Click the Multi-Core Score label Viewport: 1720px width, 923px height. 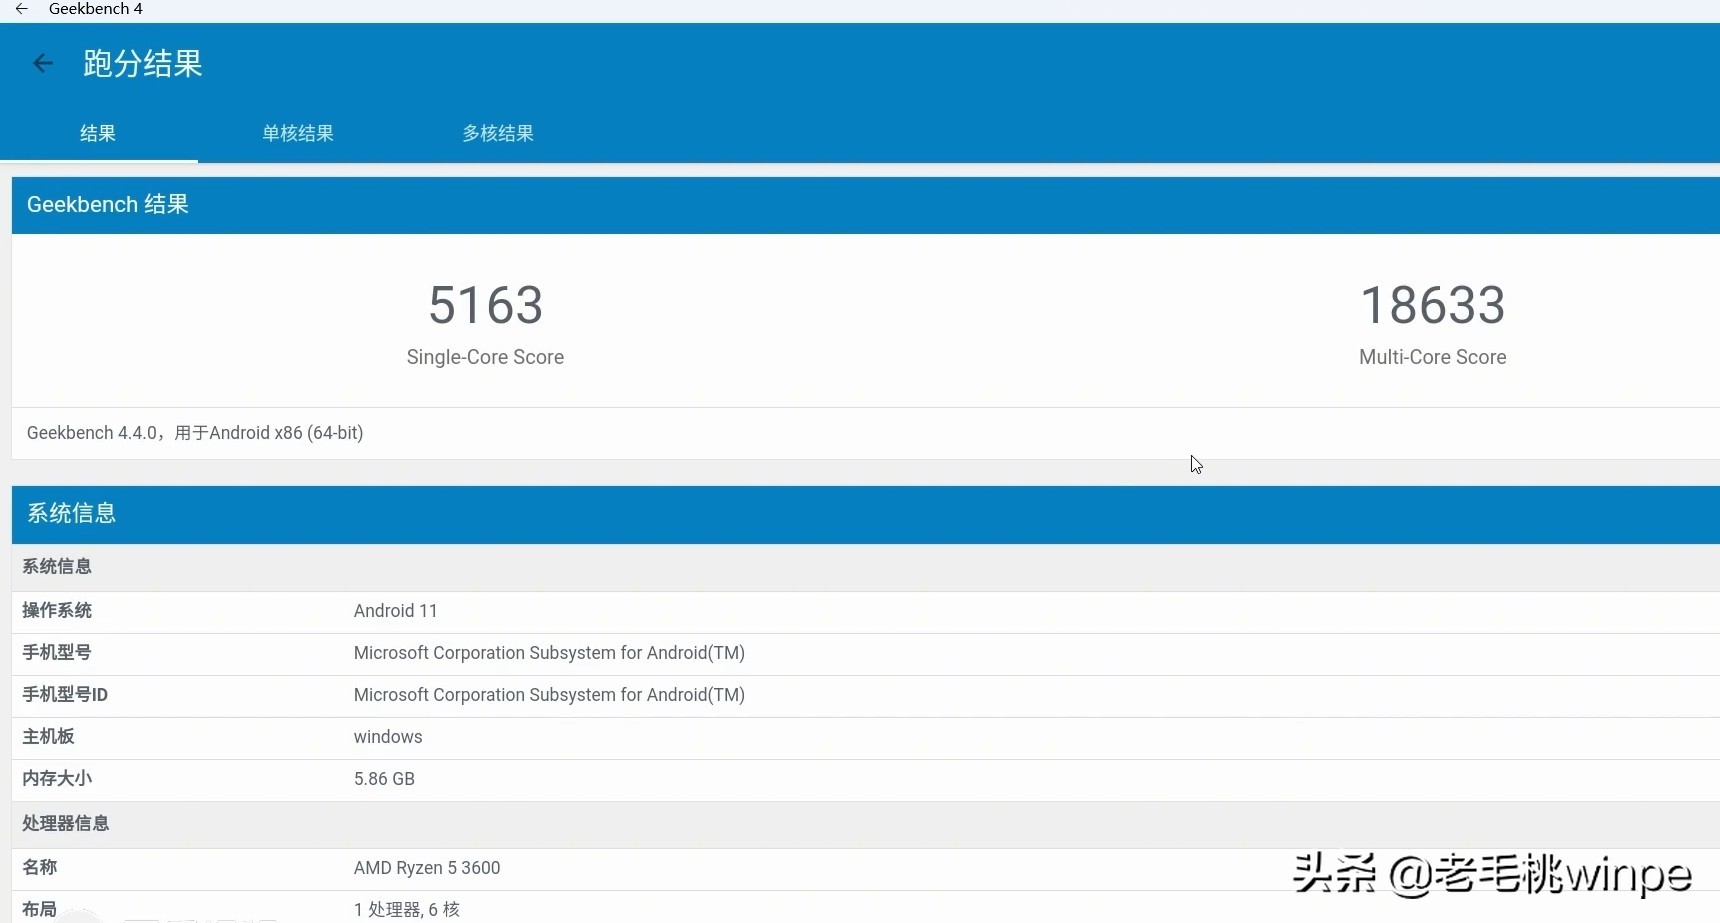(1433, 357)
